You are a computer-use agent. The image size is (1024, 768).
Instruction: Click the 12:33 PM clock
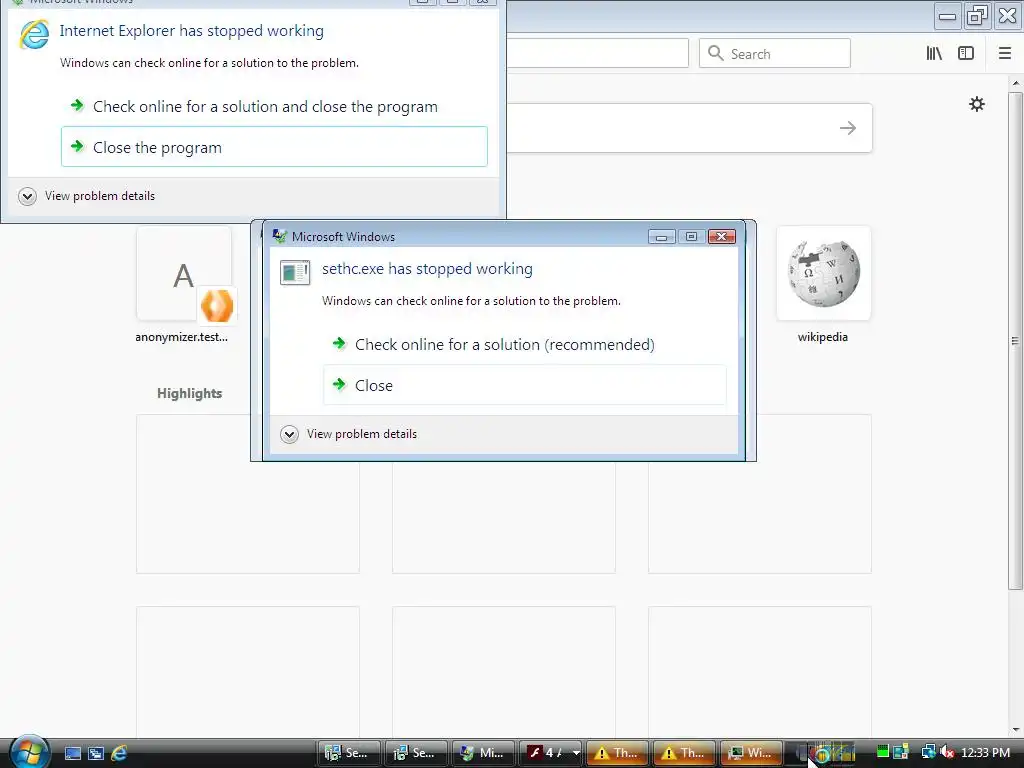click(x=985, y=752)
